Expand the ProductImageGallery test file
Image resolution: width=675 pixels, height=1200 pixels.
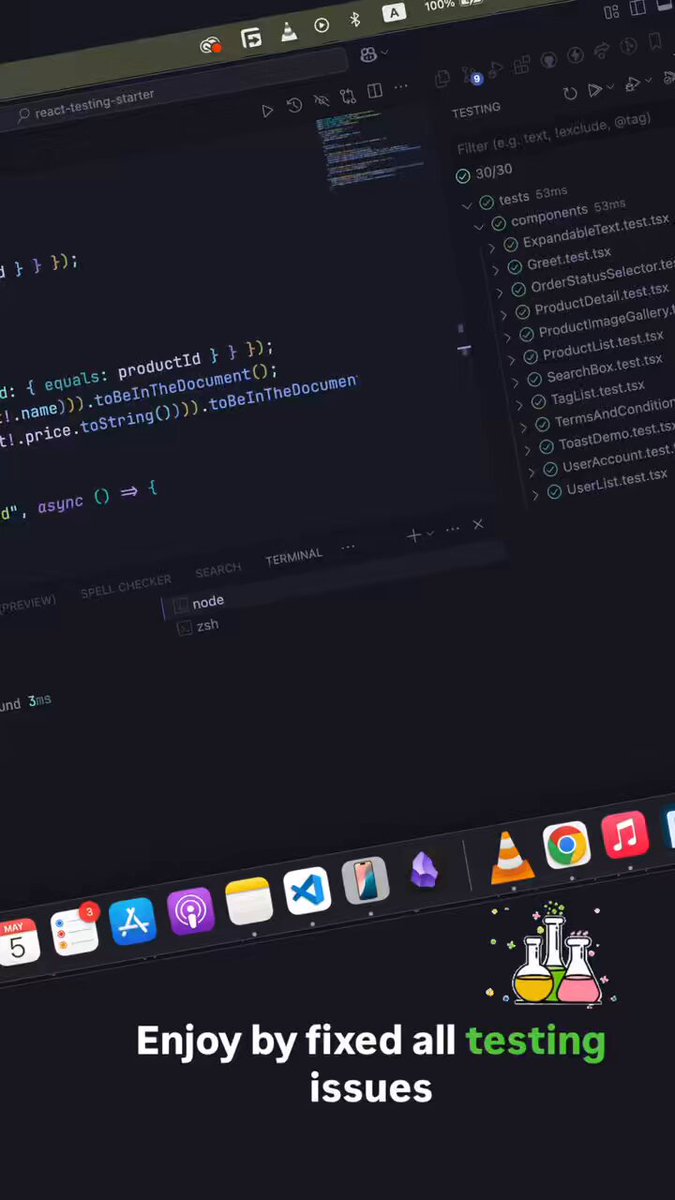pos(507,336)
